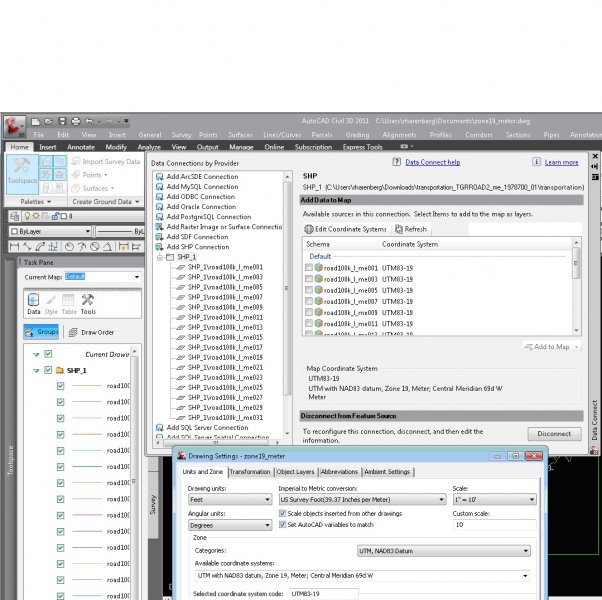Screen dimensions: 602x600
Task: Switch to the Ambient Settings tab
Action: [x=387, y=472]
